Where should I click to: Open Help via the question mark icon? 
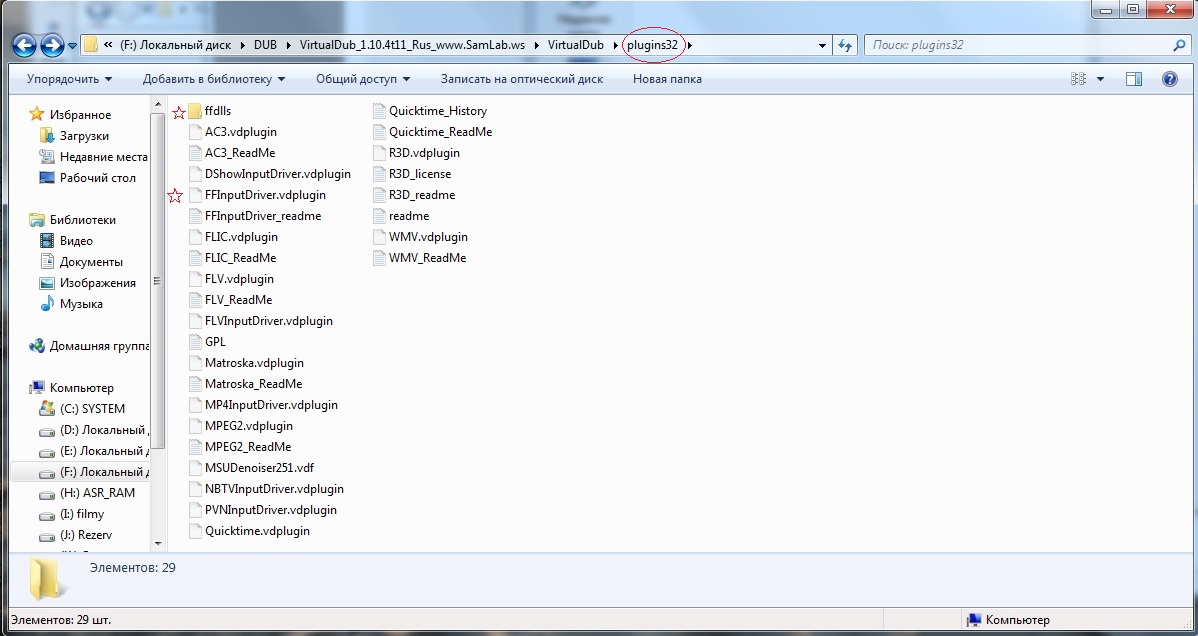[1170, 79]
